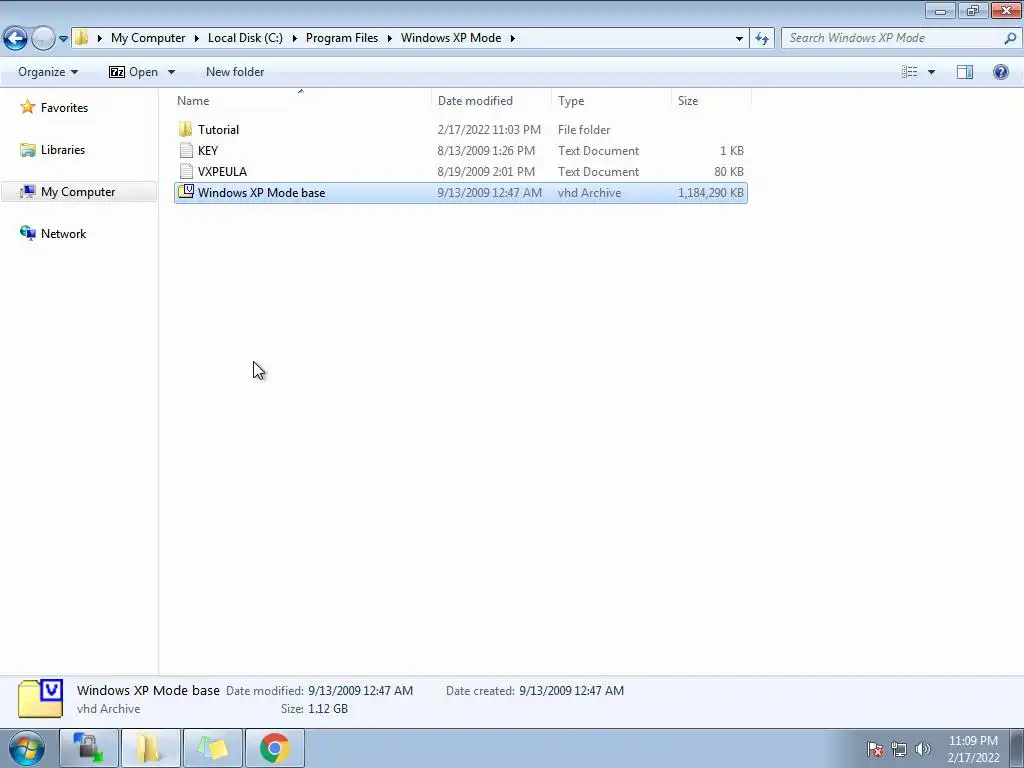1024x768 pixels.
Task: Click the folder icon in address bar
Action: [81, 37]
